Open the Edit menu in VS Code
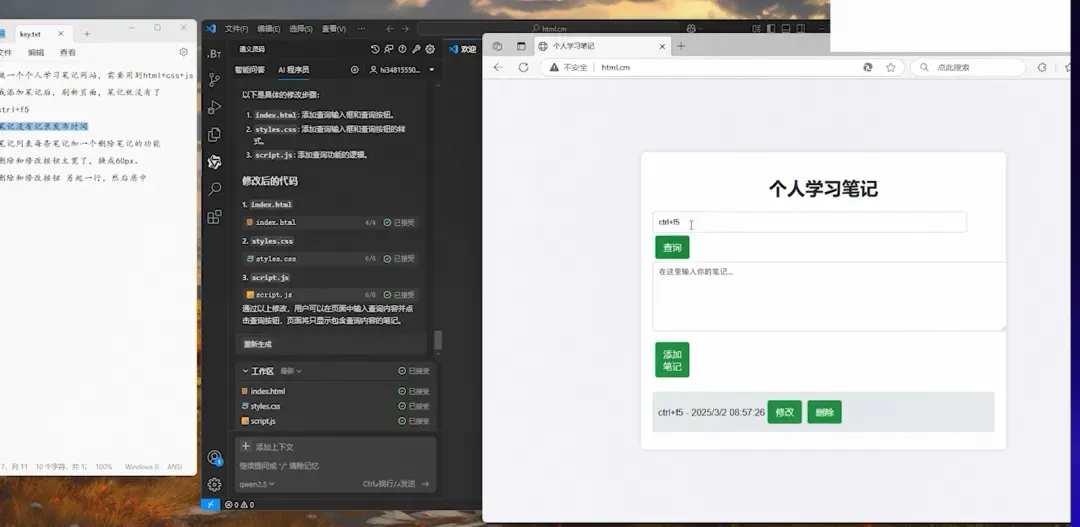This screenshot has height=527, width=1080. 269,29
